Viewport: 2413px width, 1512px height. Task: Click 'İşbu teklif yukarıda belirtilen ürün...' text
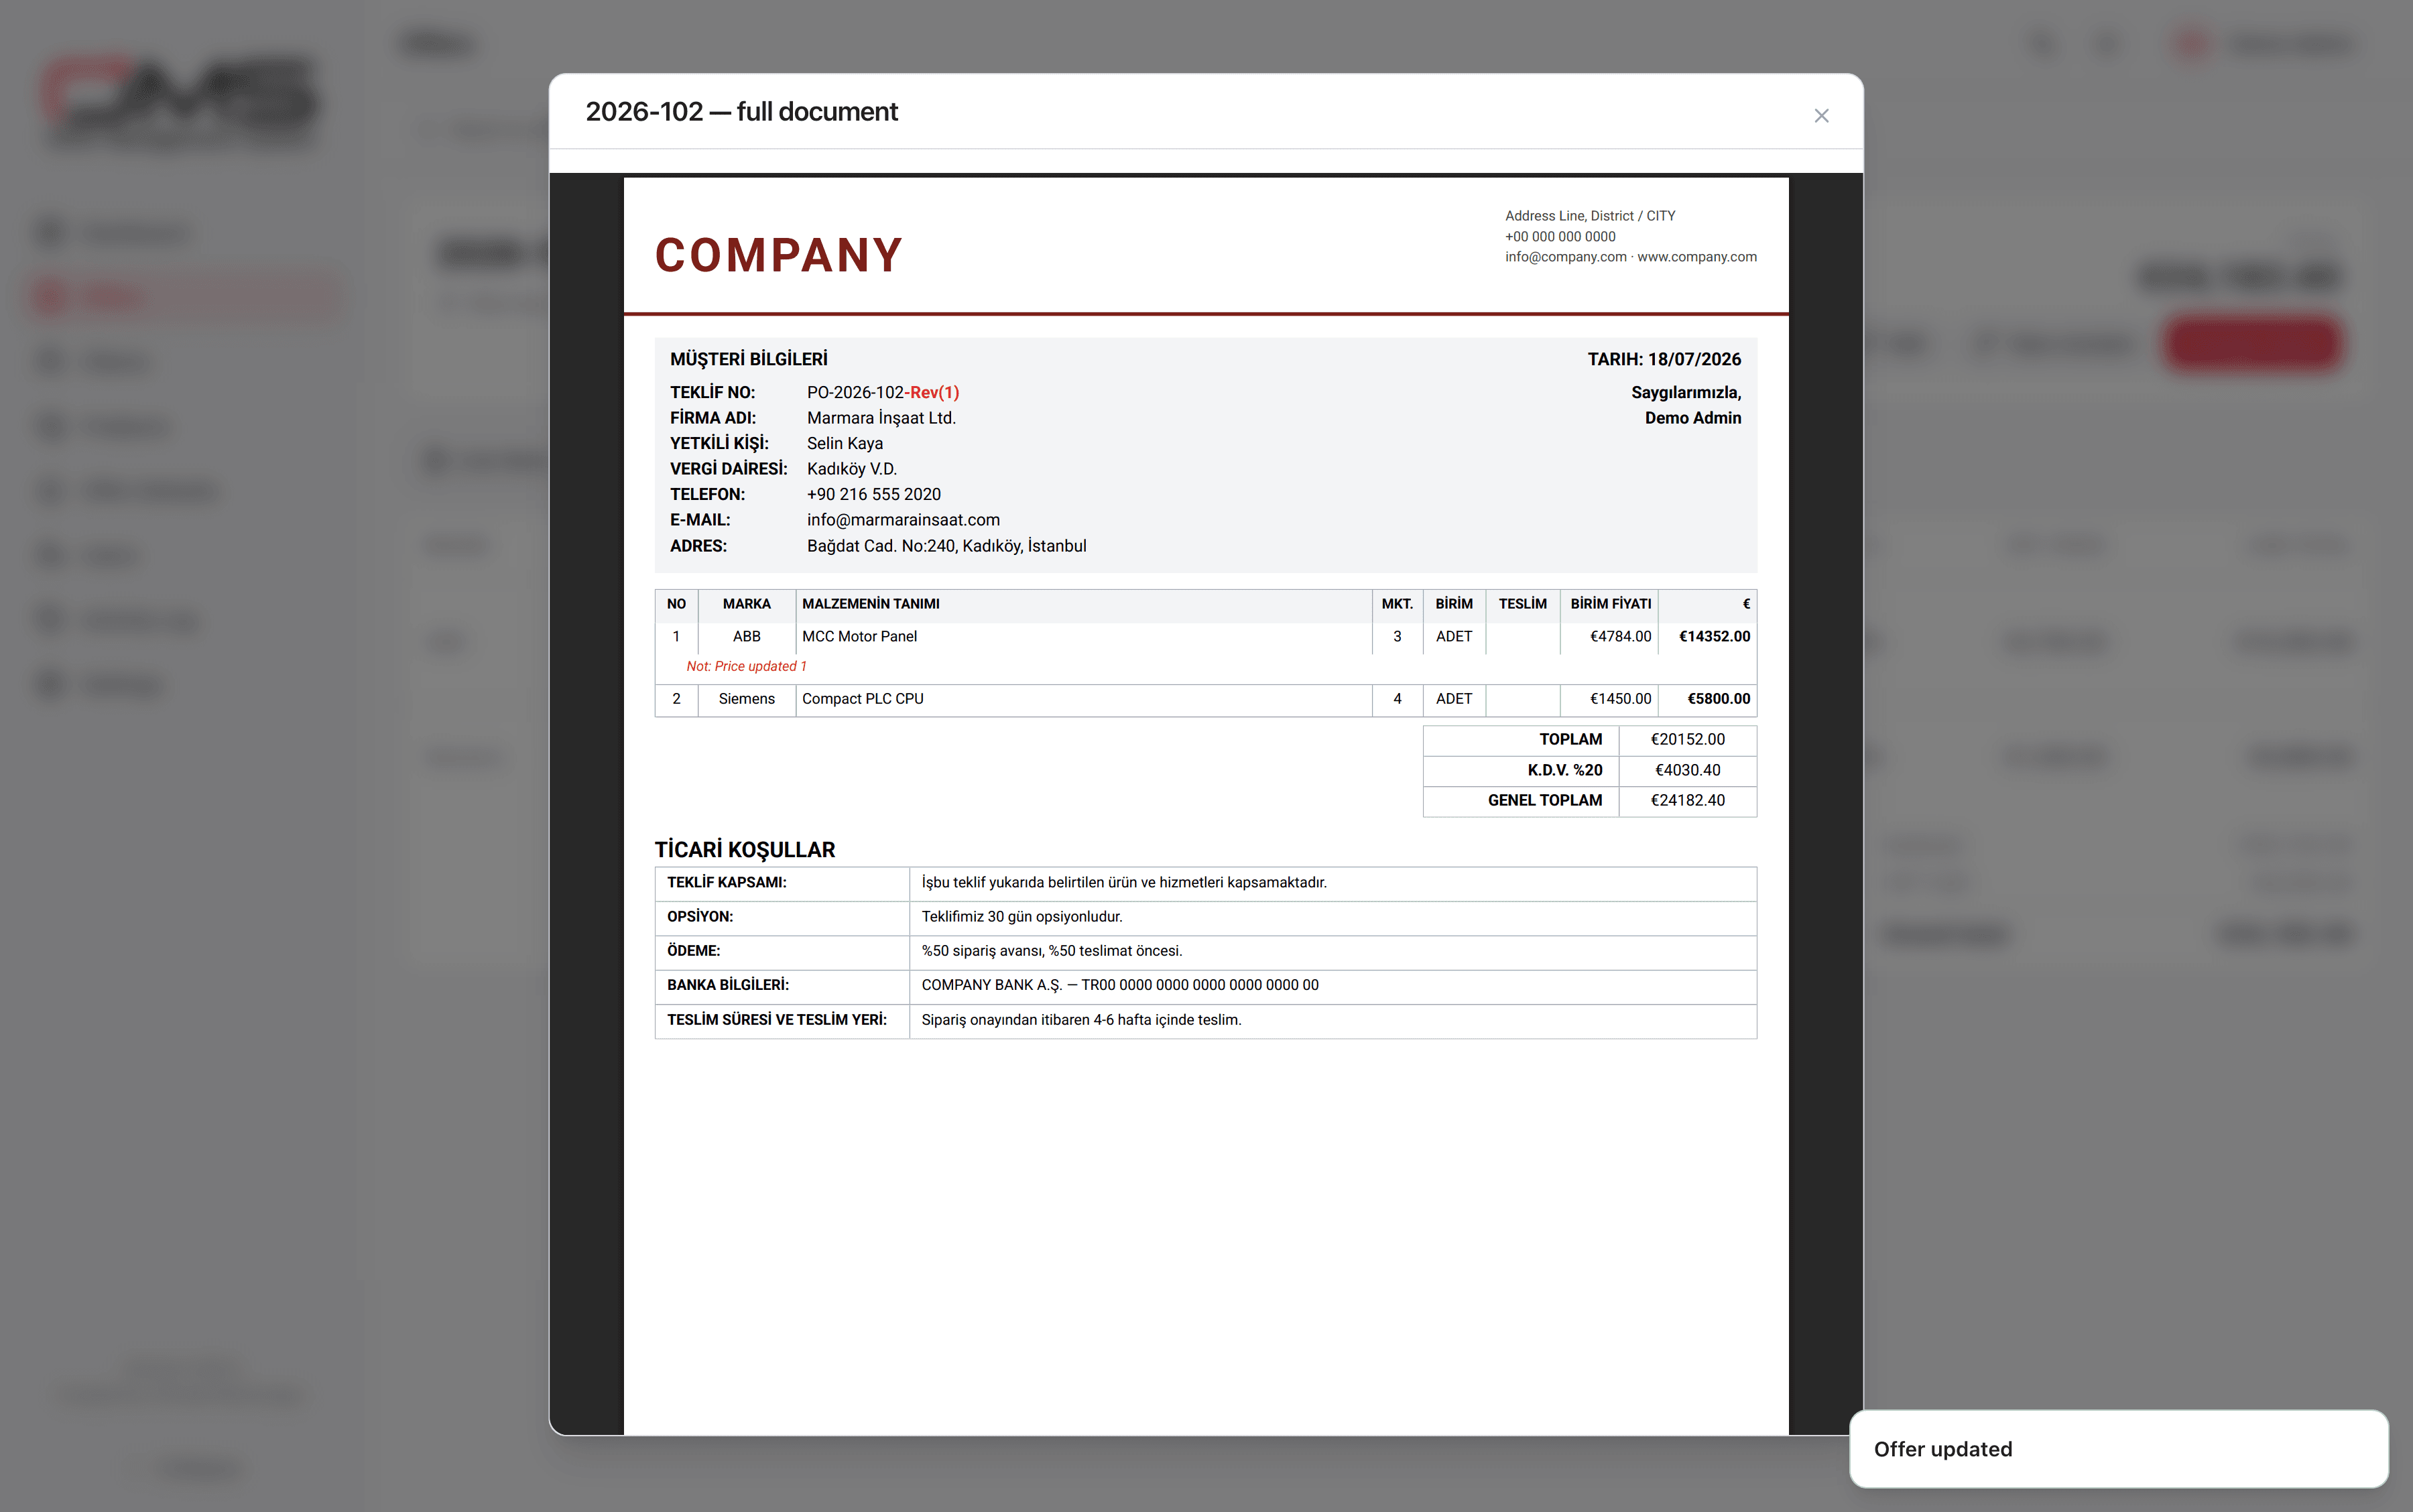click(x=1123, y=882)
